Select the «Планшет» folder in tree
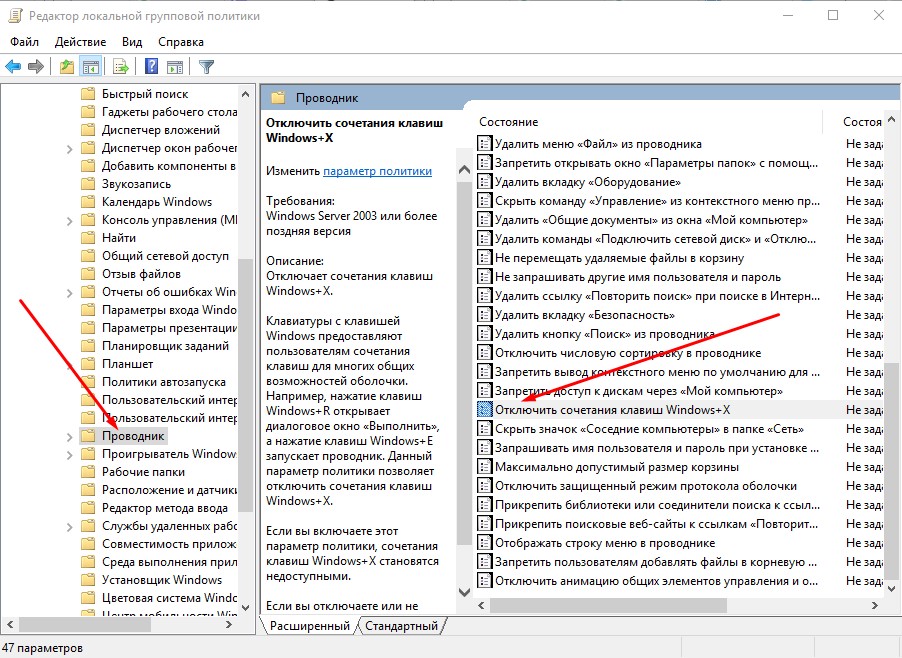 (127, 364)
